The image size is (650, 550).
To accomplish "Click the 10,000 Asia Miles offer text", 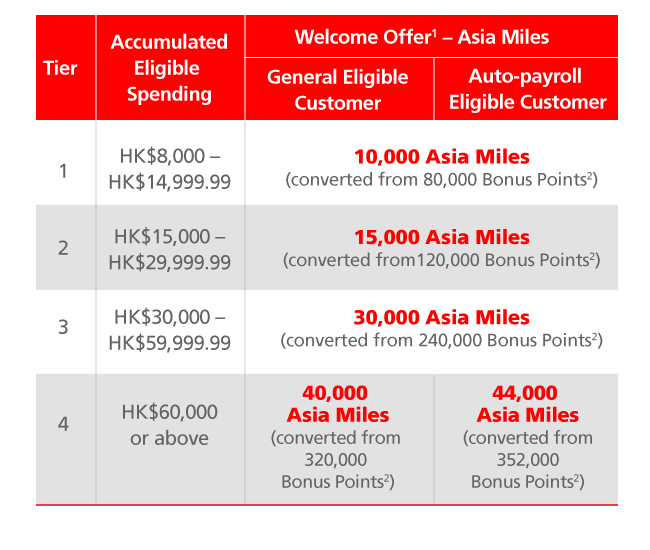I will [441, 157].
